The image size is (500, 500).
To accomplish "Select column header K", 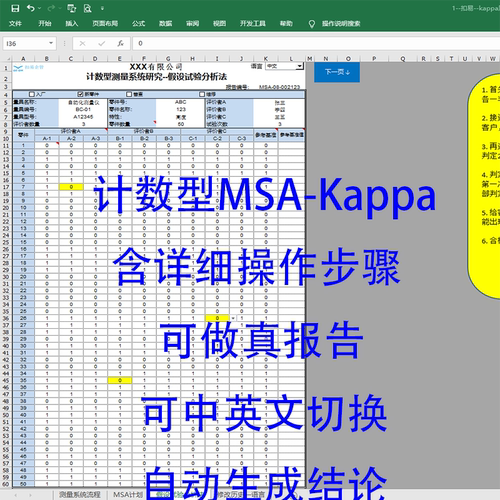I will [266, 59].
